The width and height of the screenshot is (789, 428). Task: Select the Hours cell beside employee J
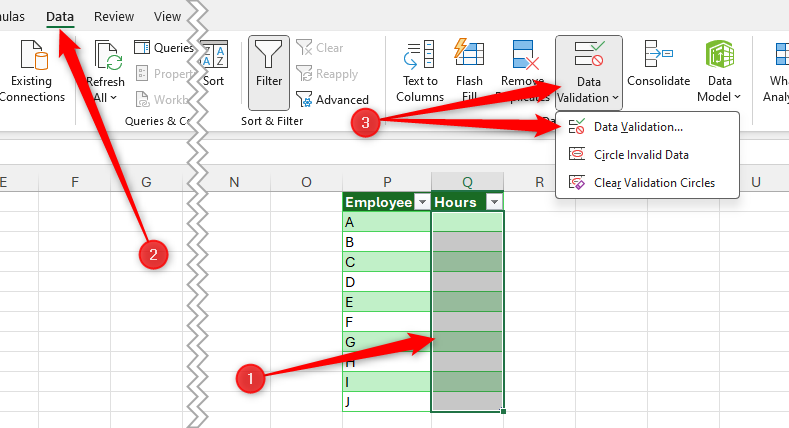coord(467,401)
